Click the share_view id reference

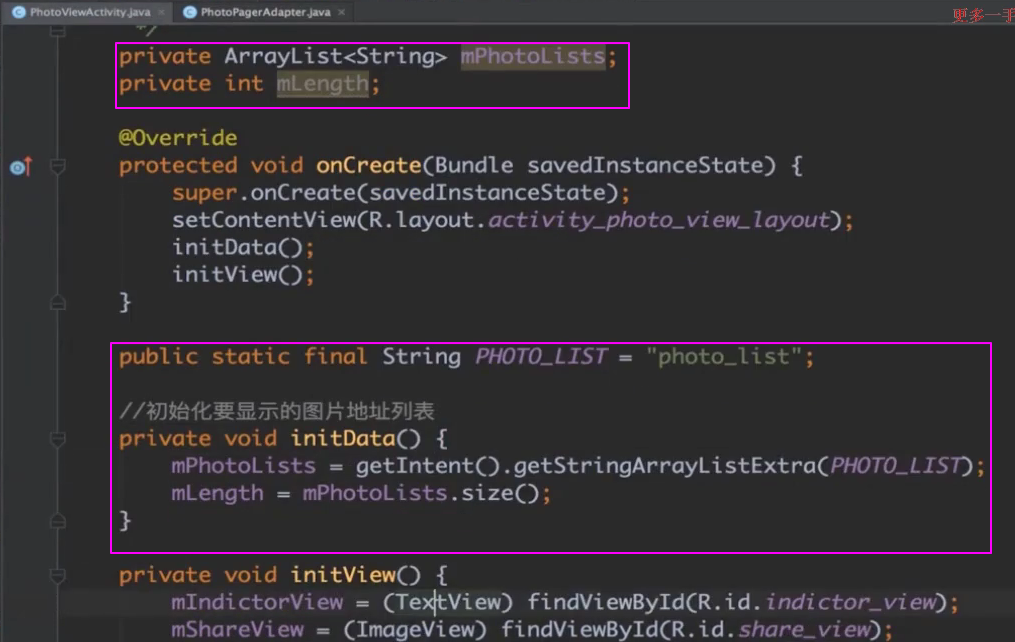[x=805, y=630]
